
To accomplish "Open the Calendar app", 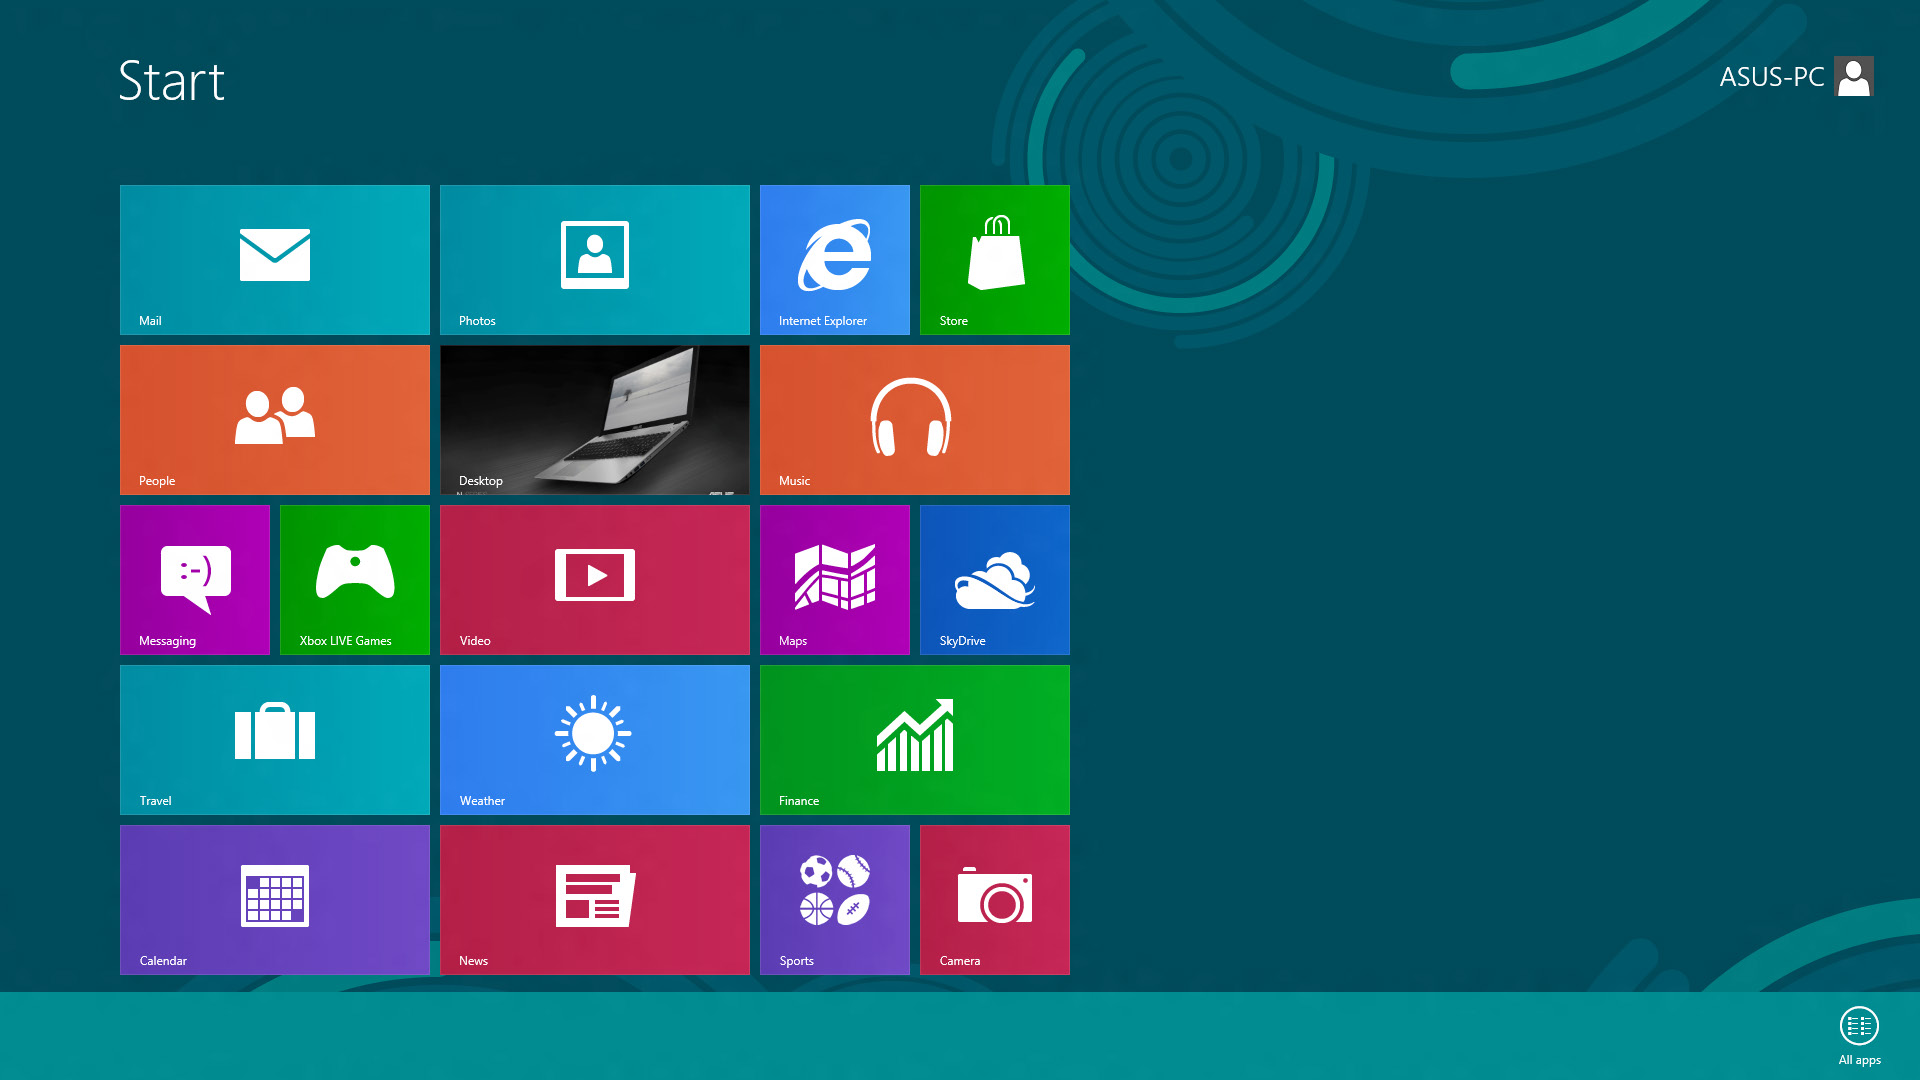I will point(274,898).
